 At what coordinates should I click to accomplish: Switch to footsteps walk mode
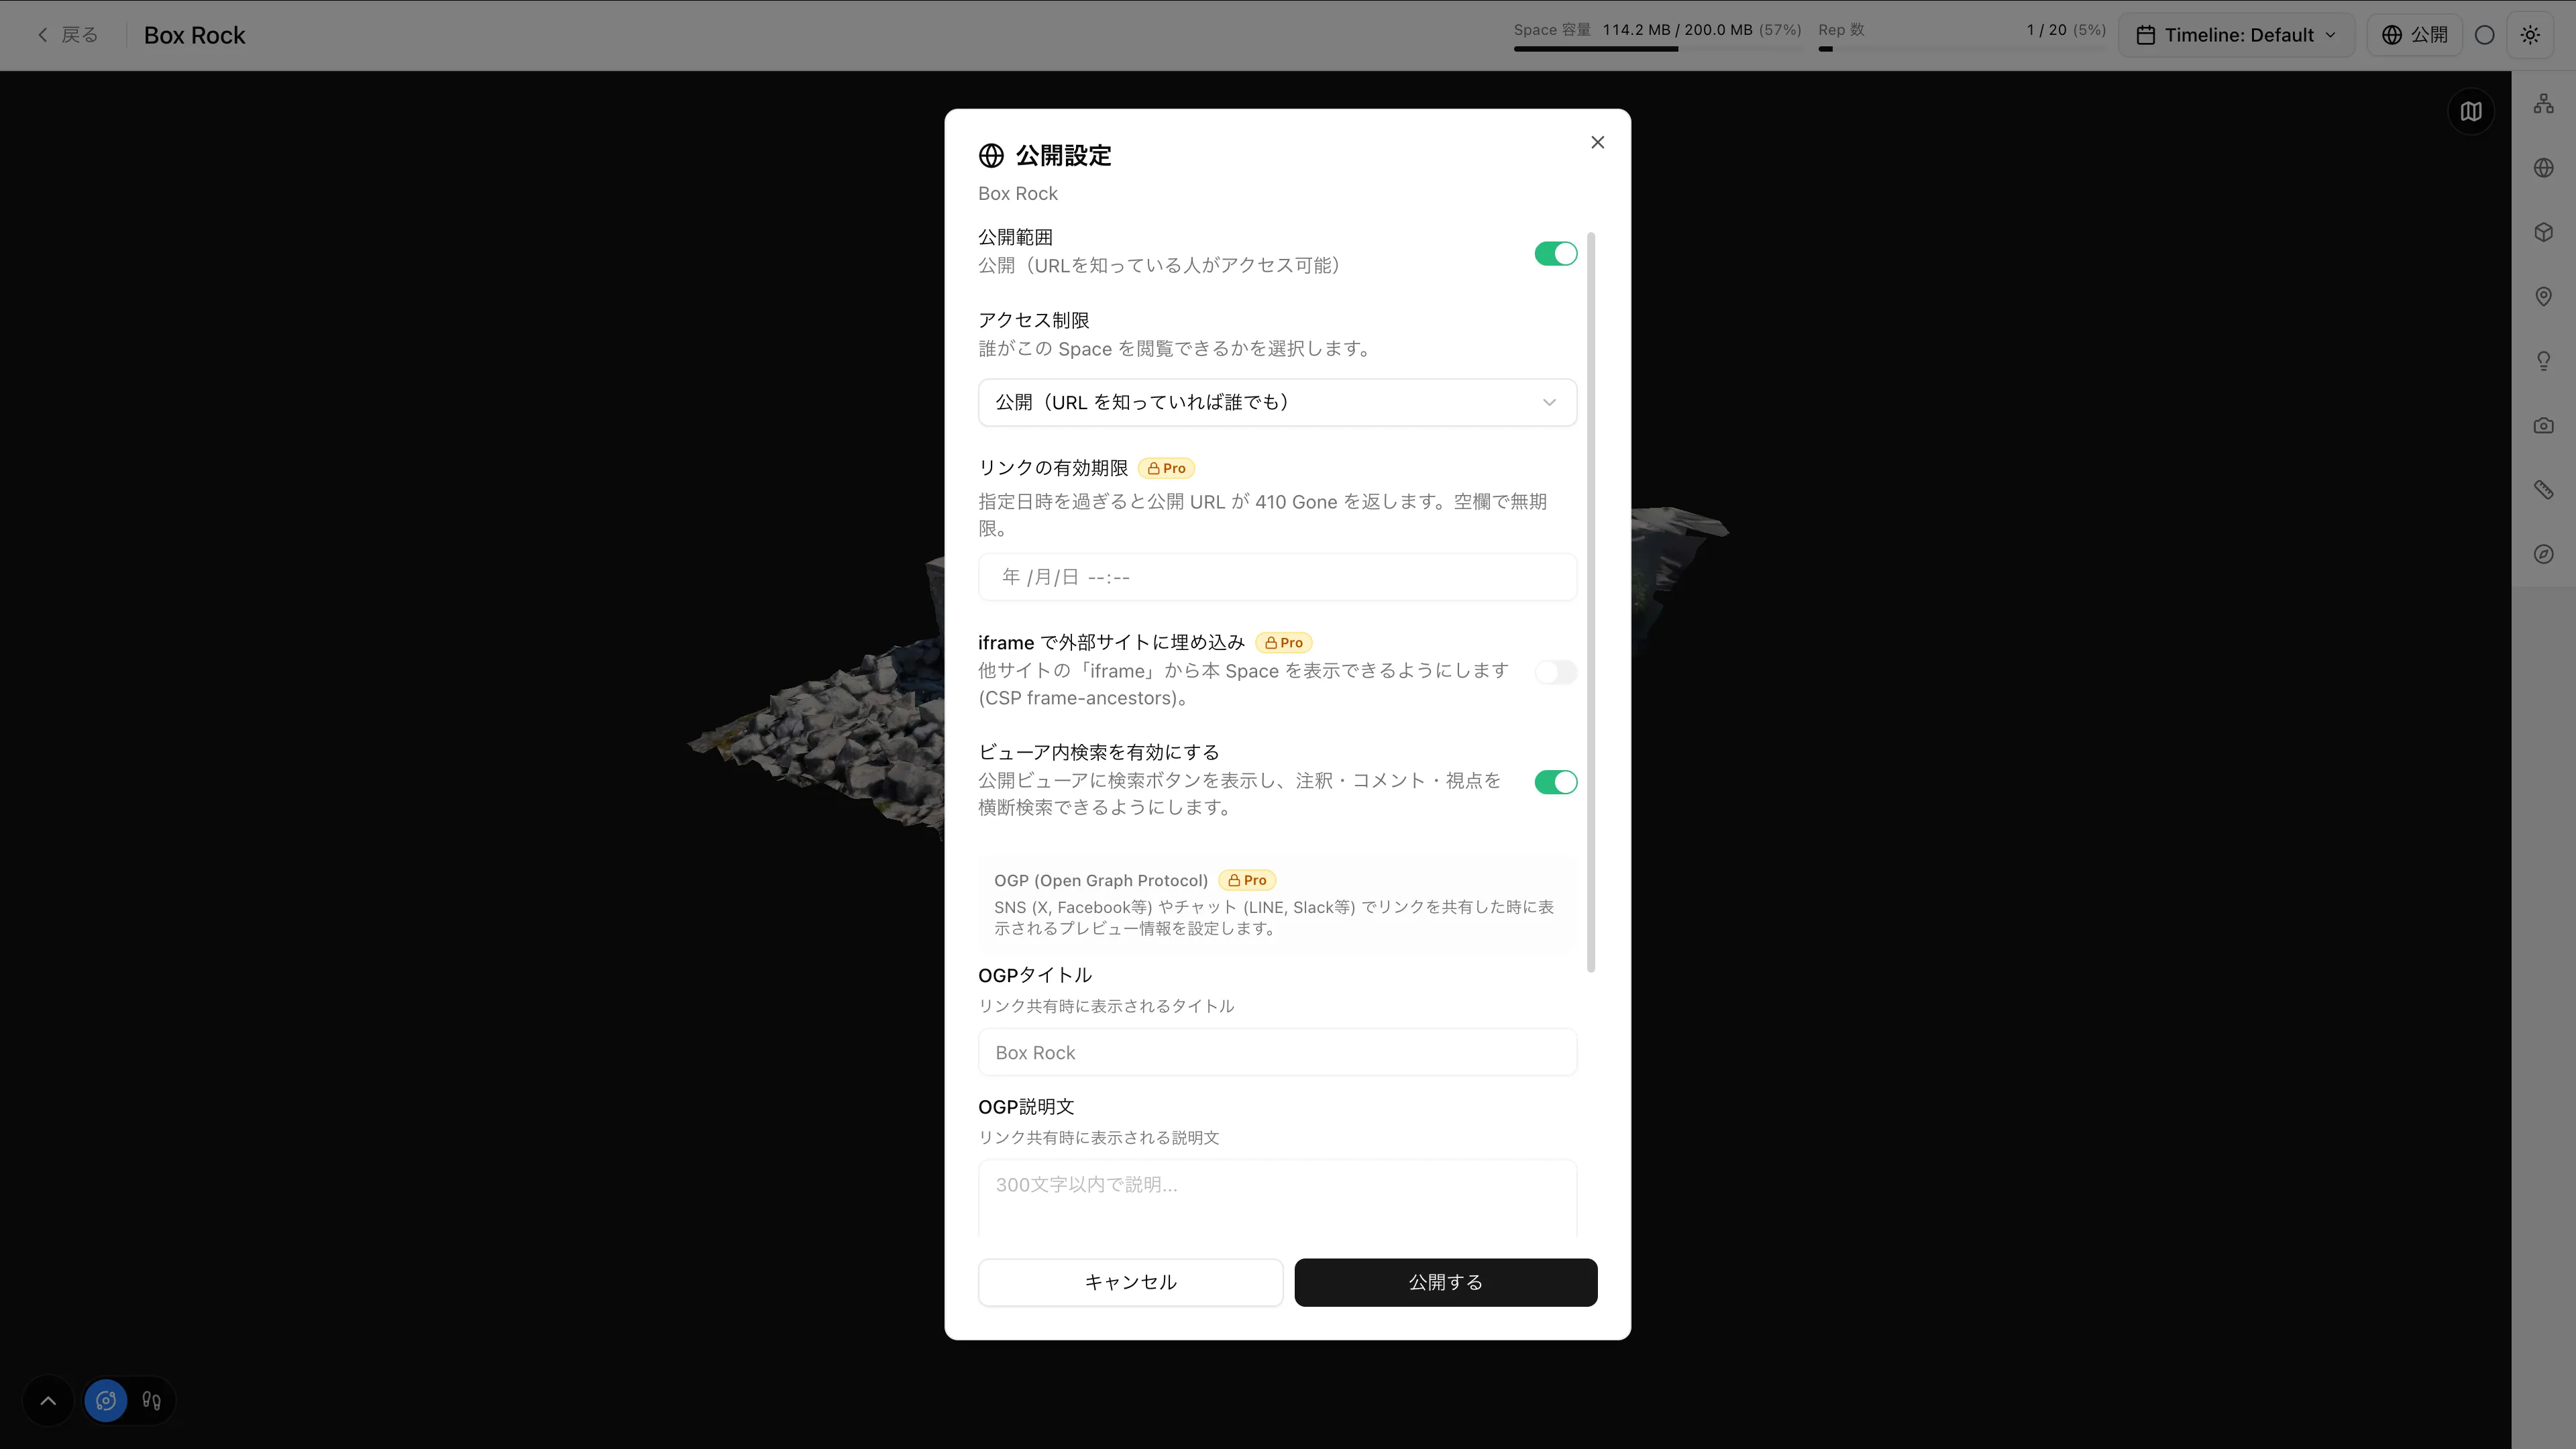151,1400
